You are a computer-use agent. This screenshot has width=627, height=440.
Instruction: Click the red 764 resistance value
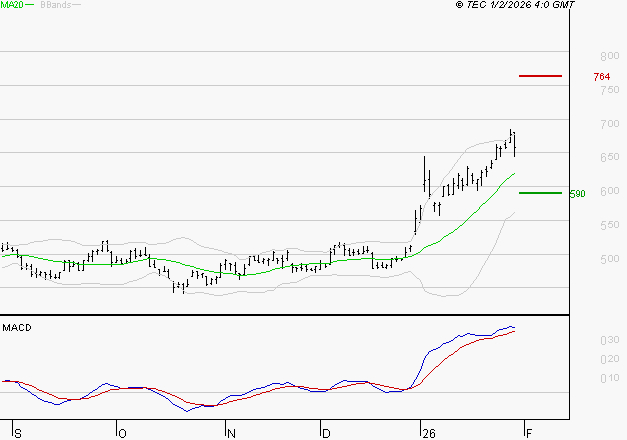(602, 76)
